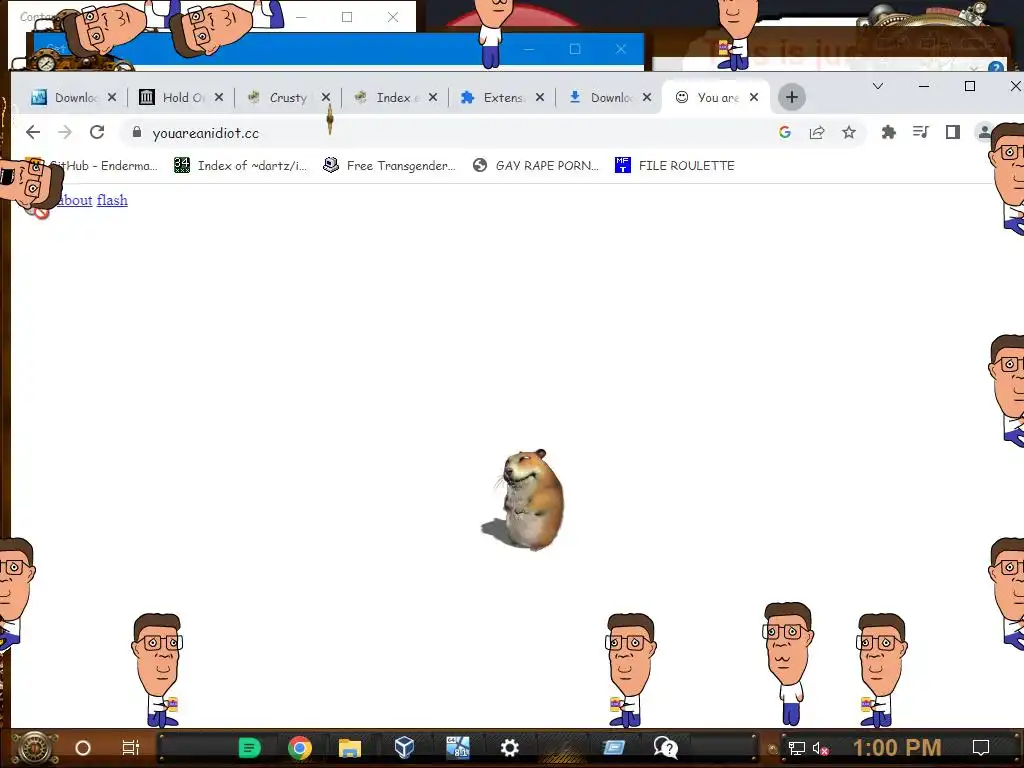1024x768 pixels.
Task: Share this page via share icon
Action: point(817,133)
